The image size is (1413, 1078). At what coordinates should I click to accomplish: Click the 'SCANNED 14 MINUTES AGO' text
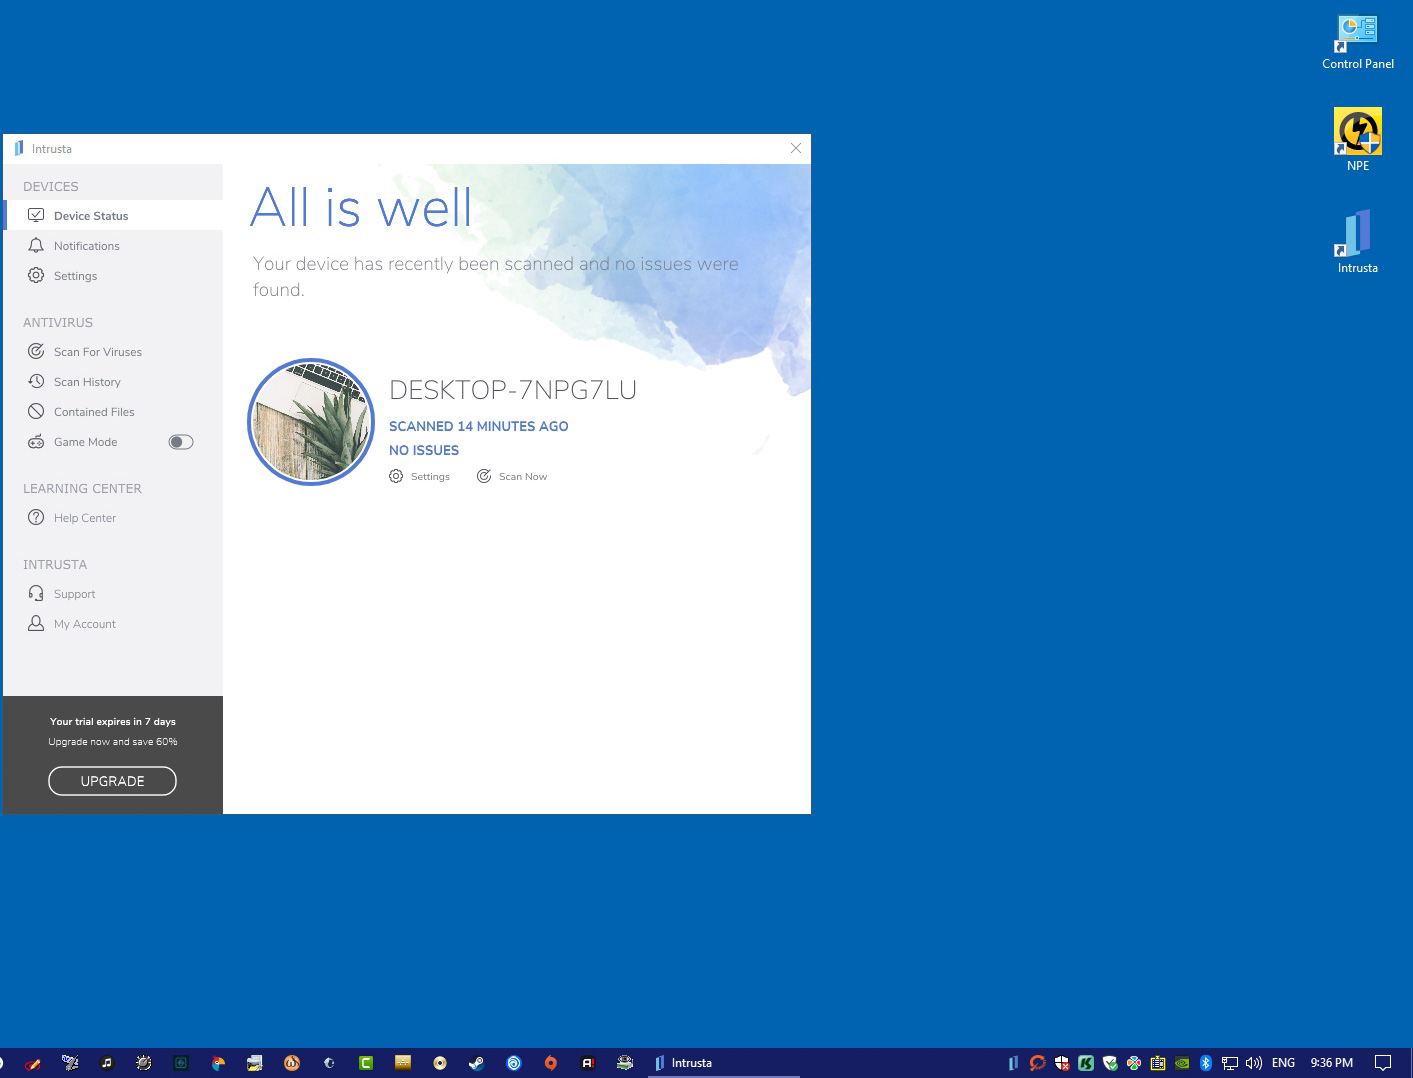click(x=479, y=426)
